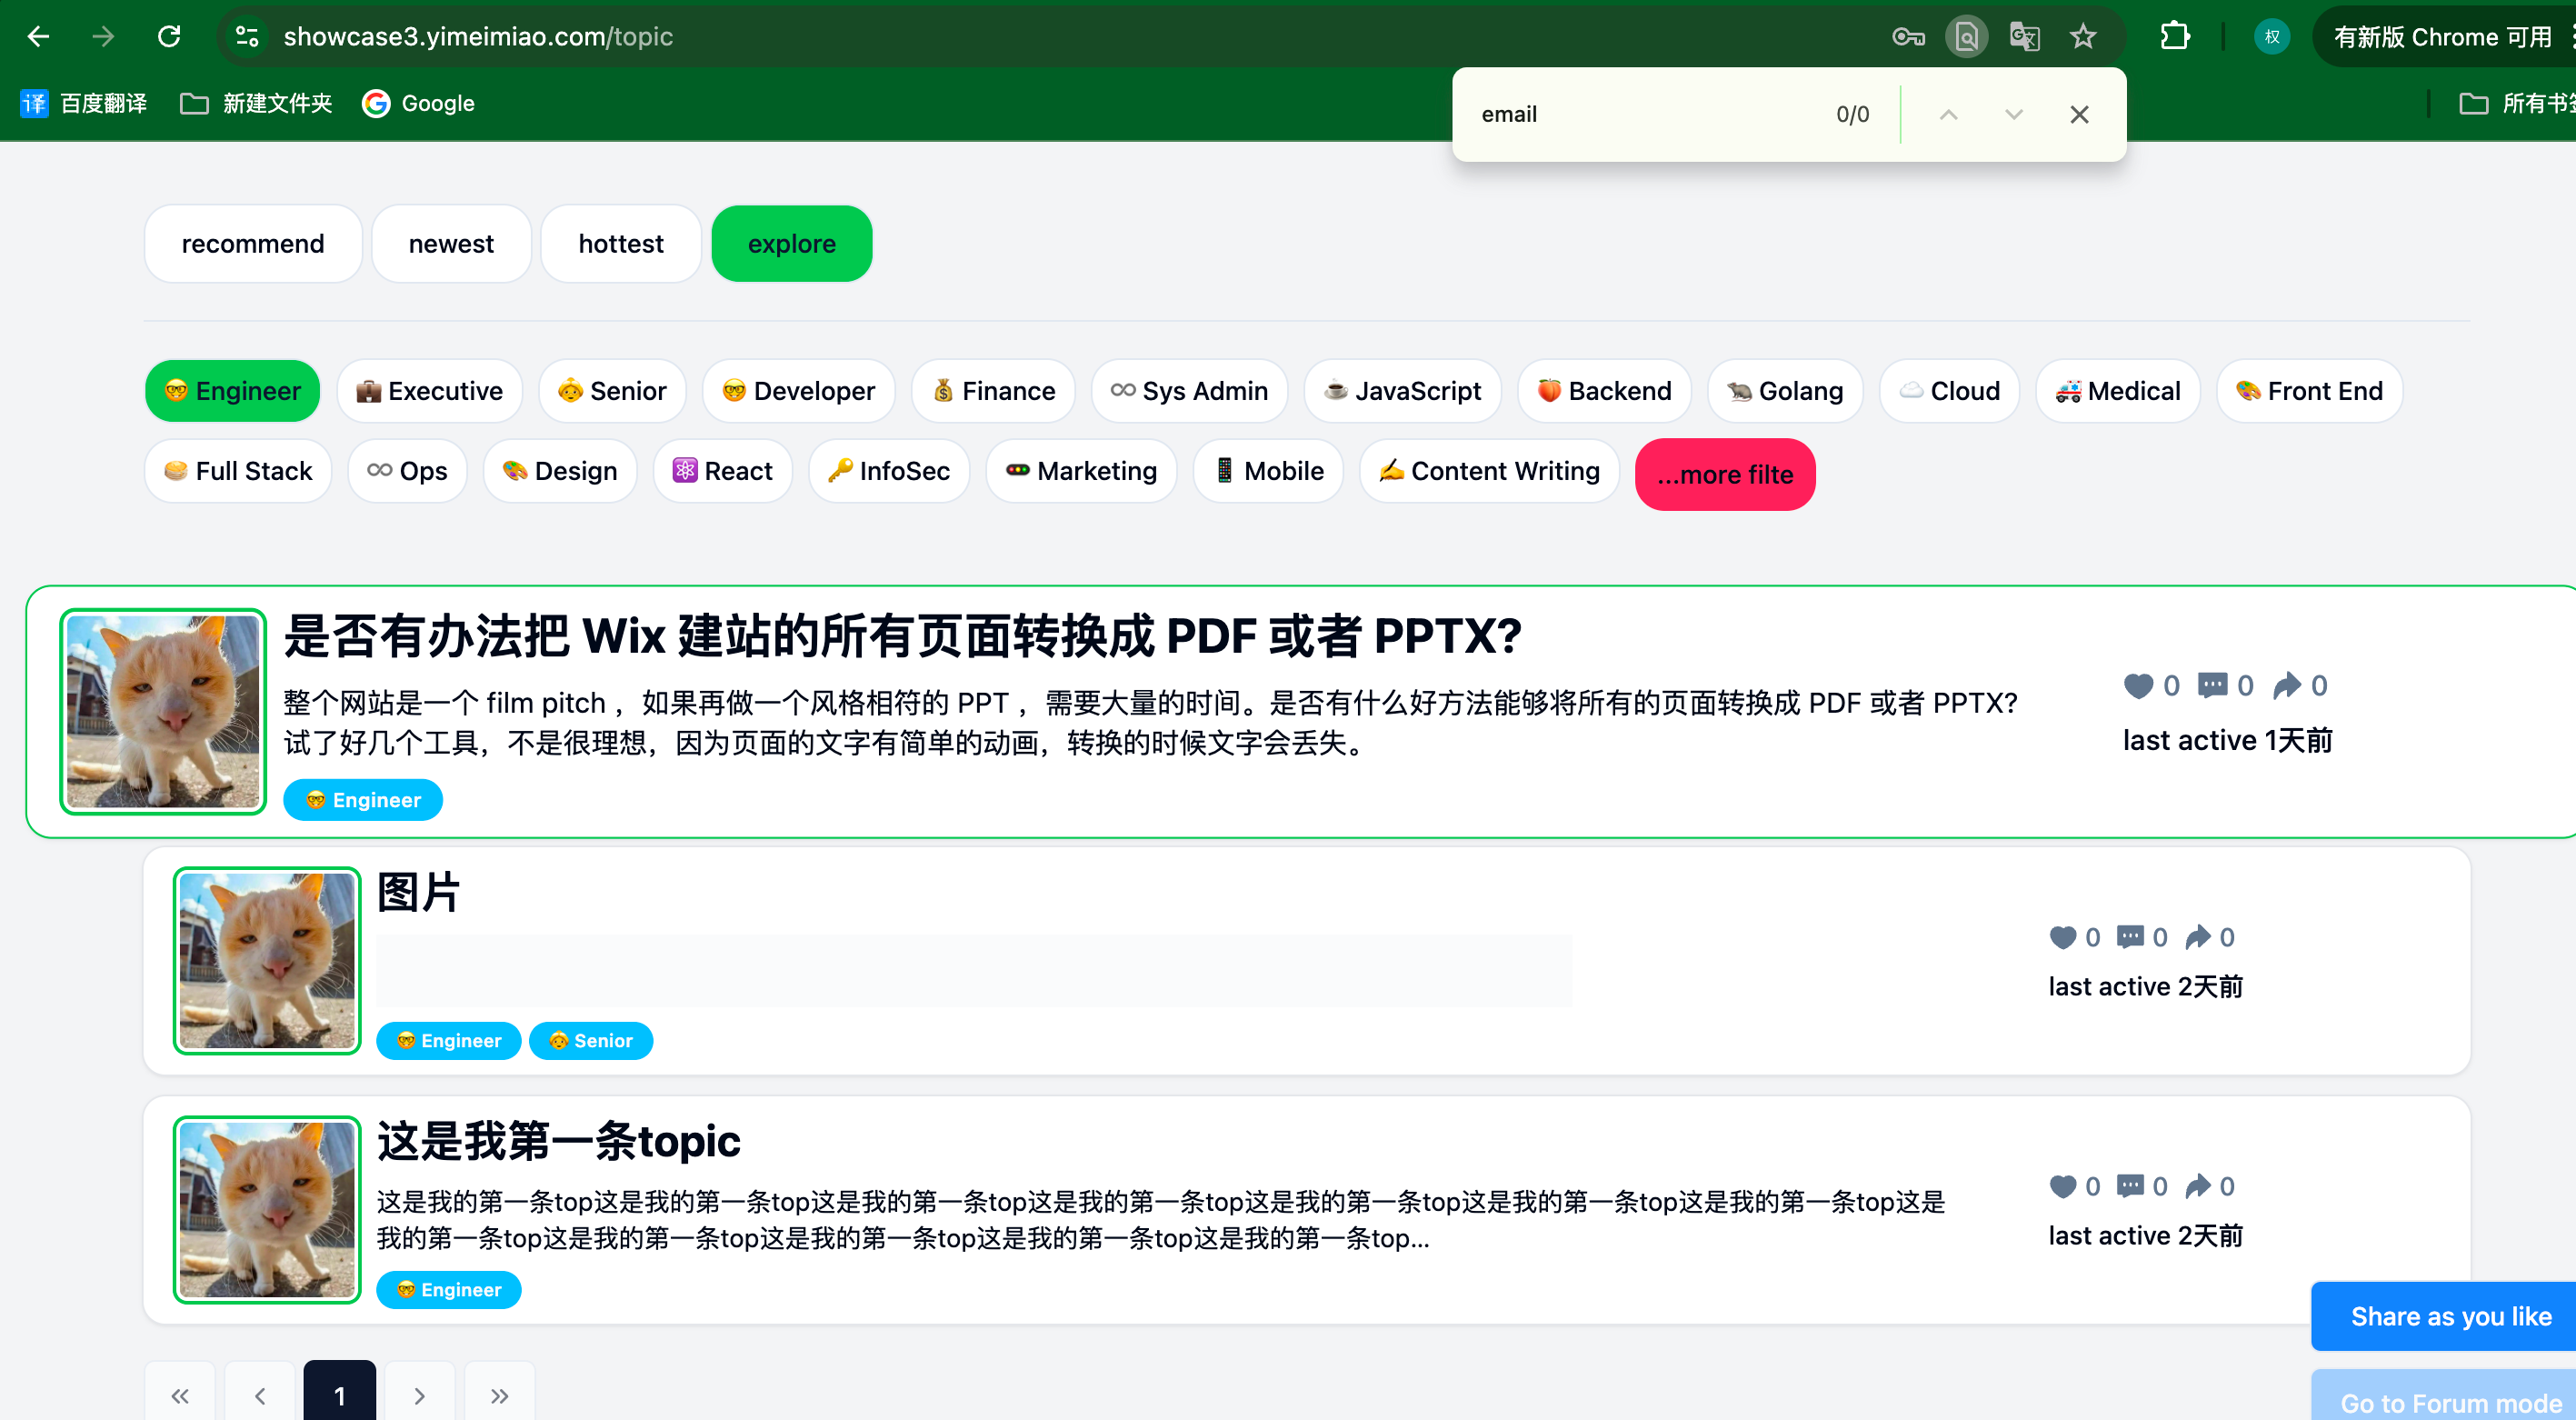Enable the Content Writing filter tag
Screen dimensions: 2576x1420
coord(1489,471)
